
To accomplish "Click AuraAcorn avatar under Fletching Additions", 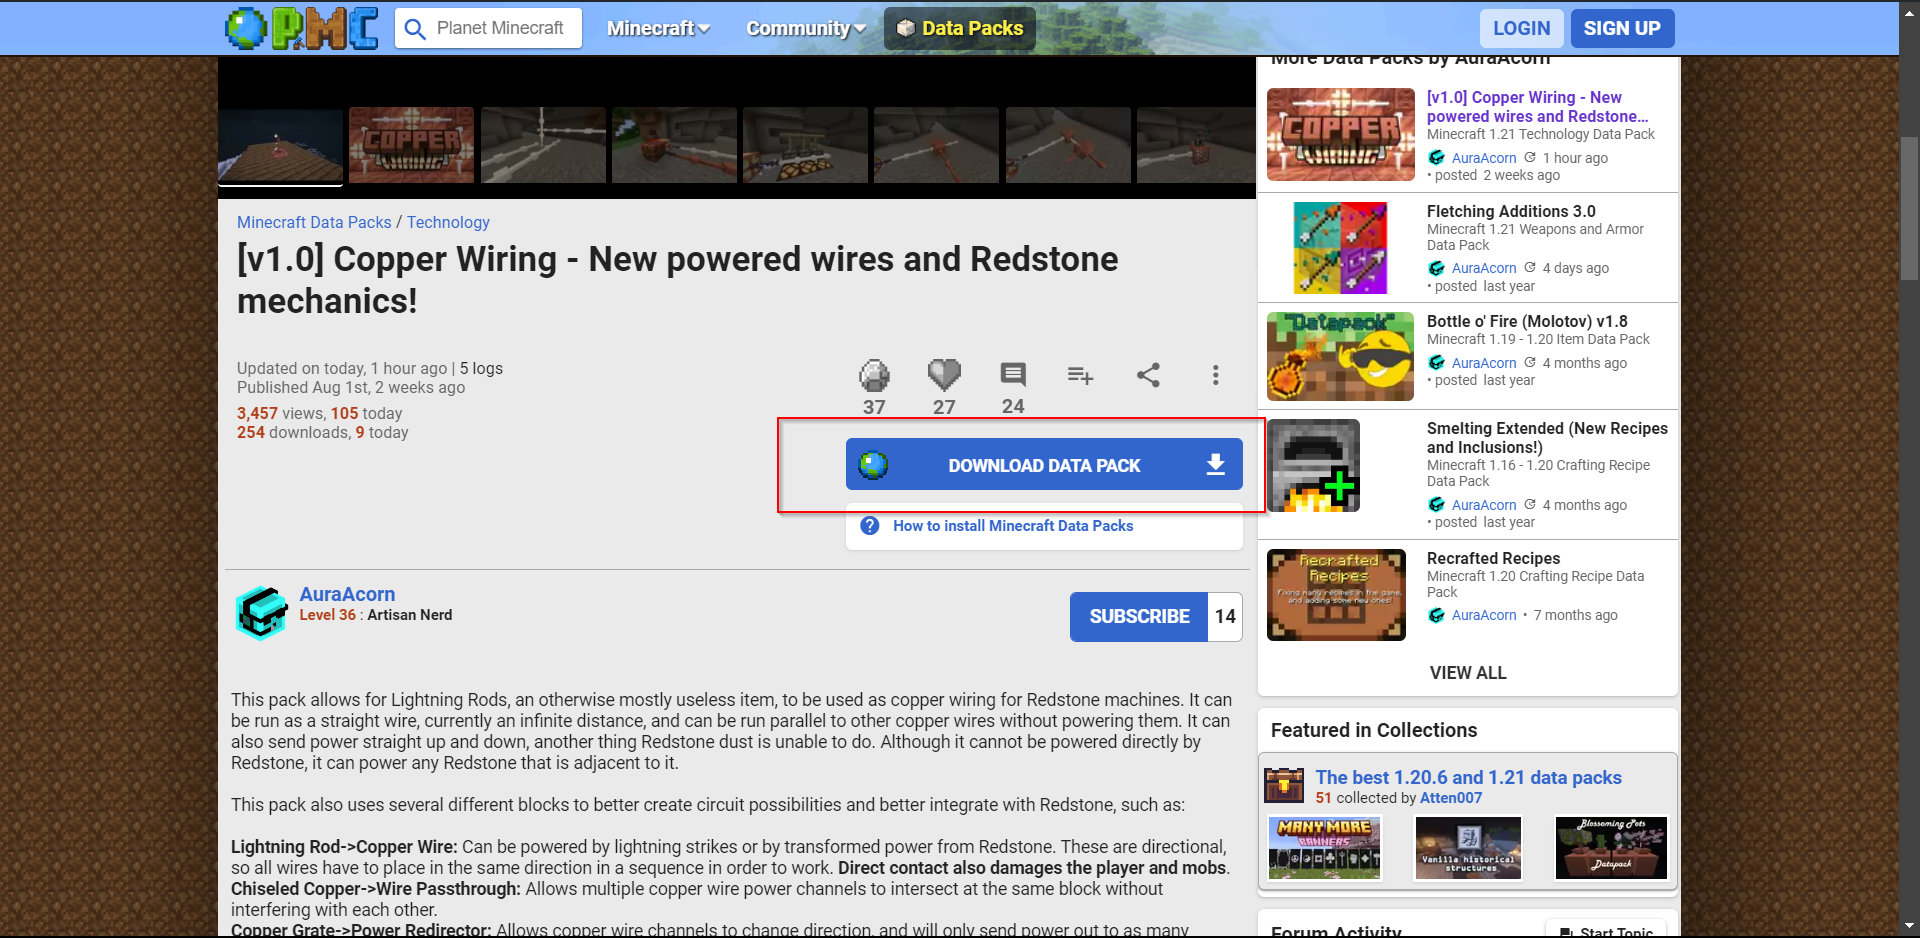I will (1437, 268).
